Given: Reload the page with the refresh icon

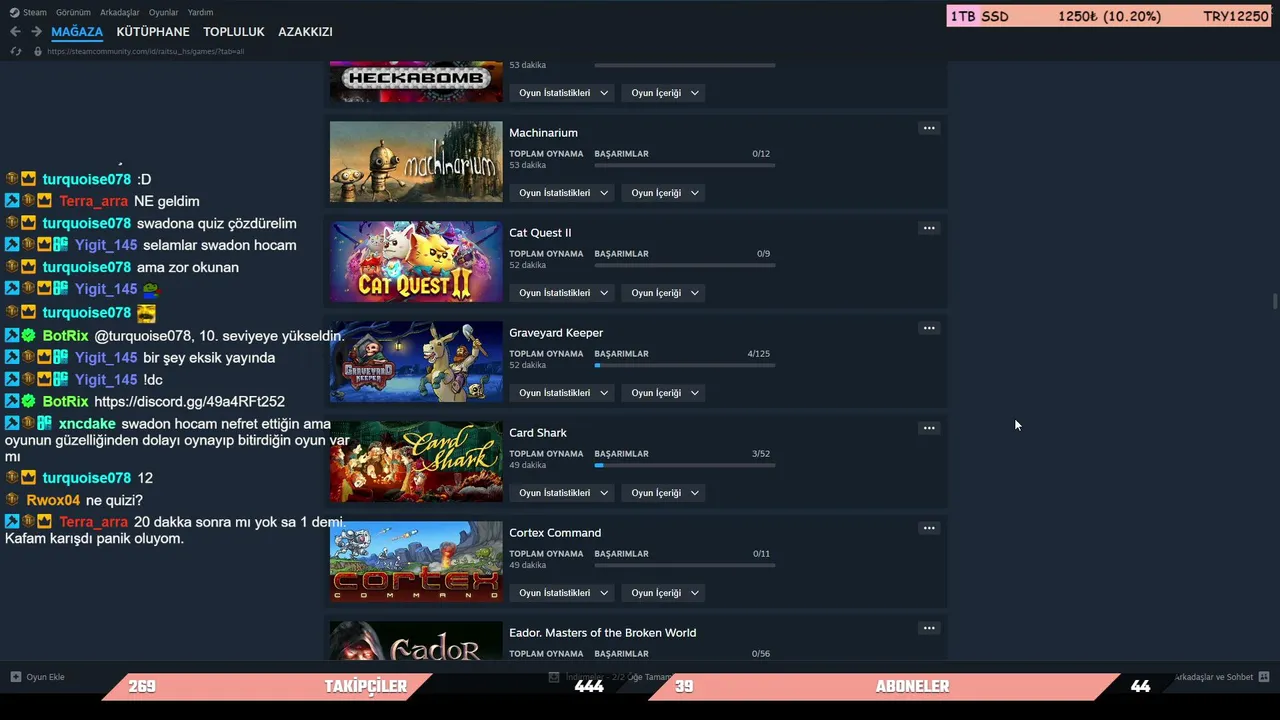Looking at the screenshot, I should tap(16, 51).
